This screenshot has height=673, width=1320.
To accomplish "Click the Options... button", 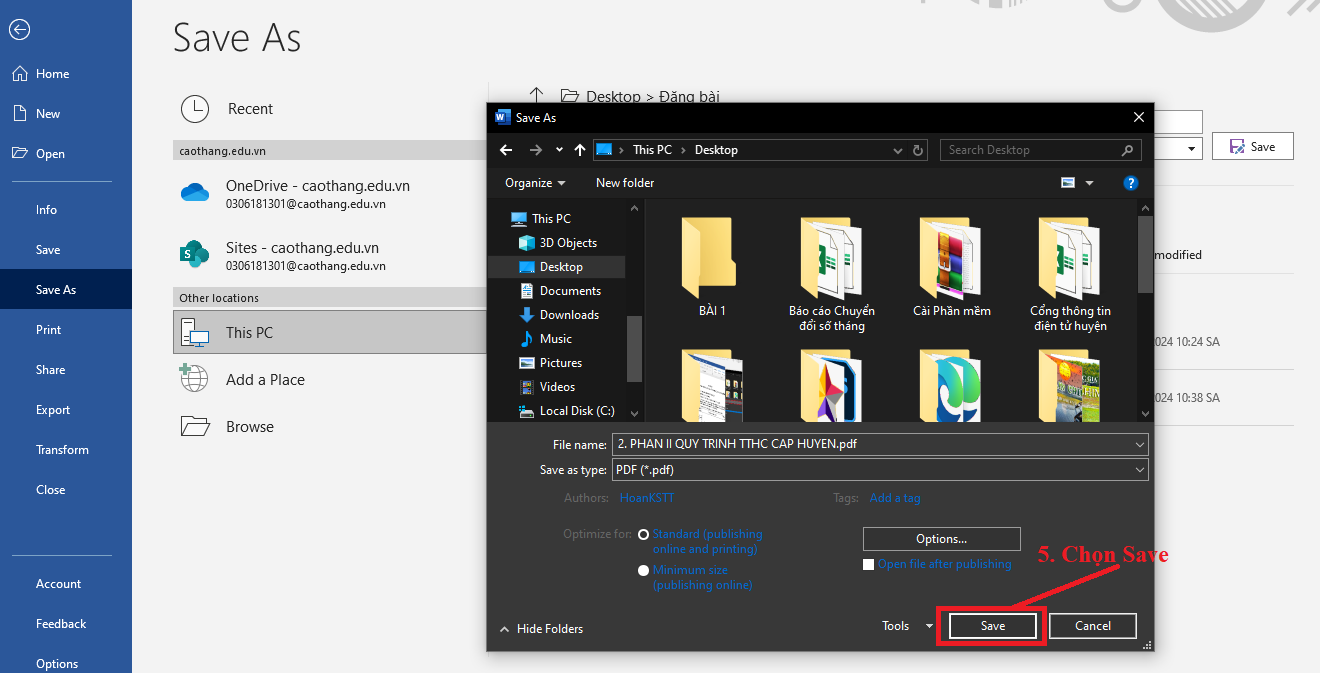I will pos(941,539).
